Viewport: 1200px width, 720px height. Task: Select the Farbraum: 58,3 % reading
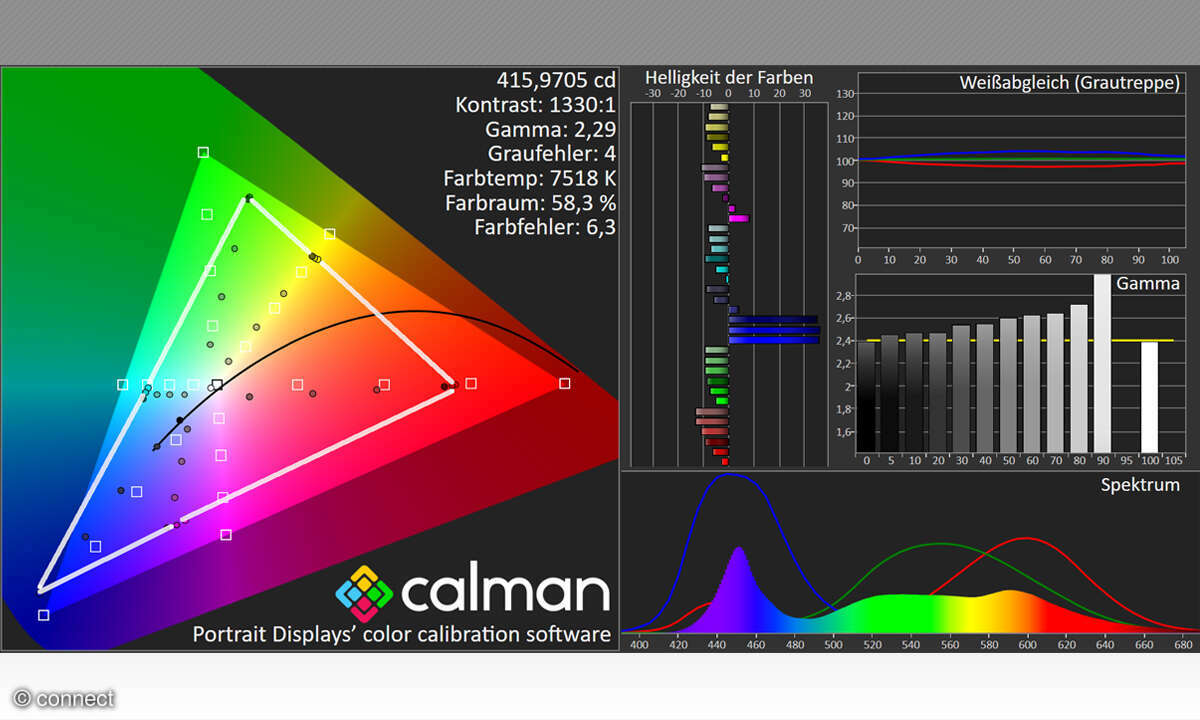pos(530,202)
